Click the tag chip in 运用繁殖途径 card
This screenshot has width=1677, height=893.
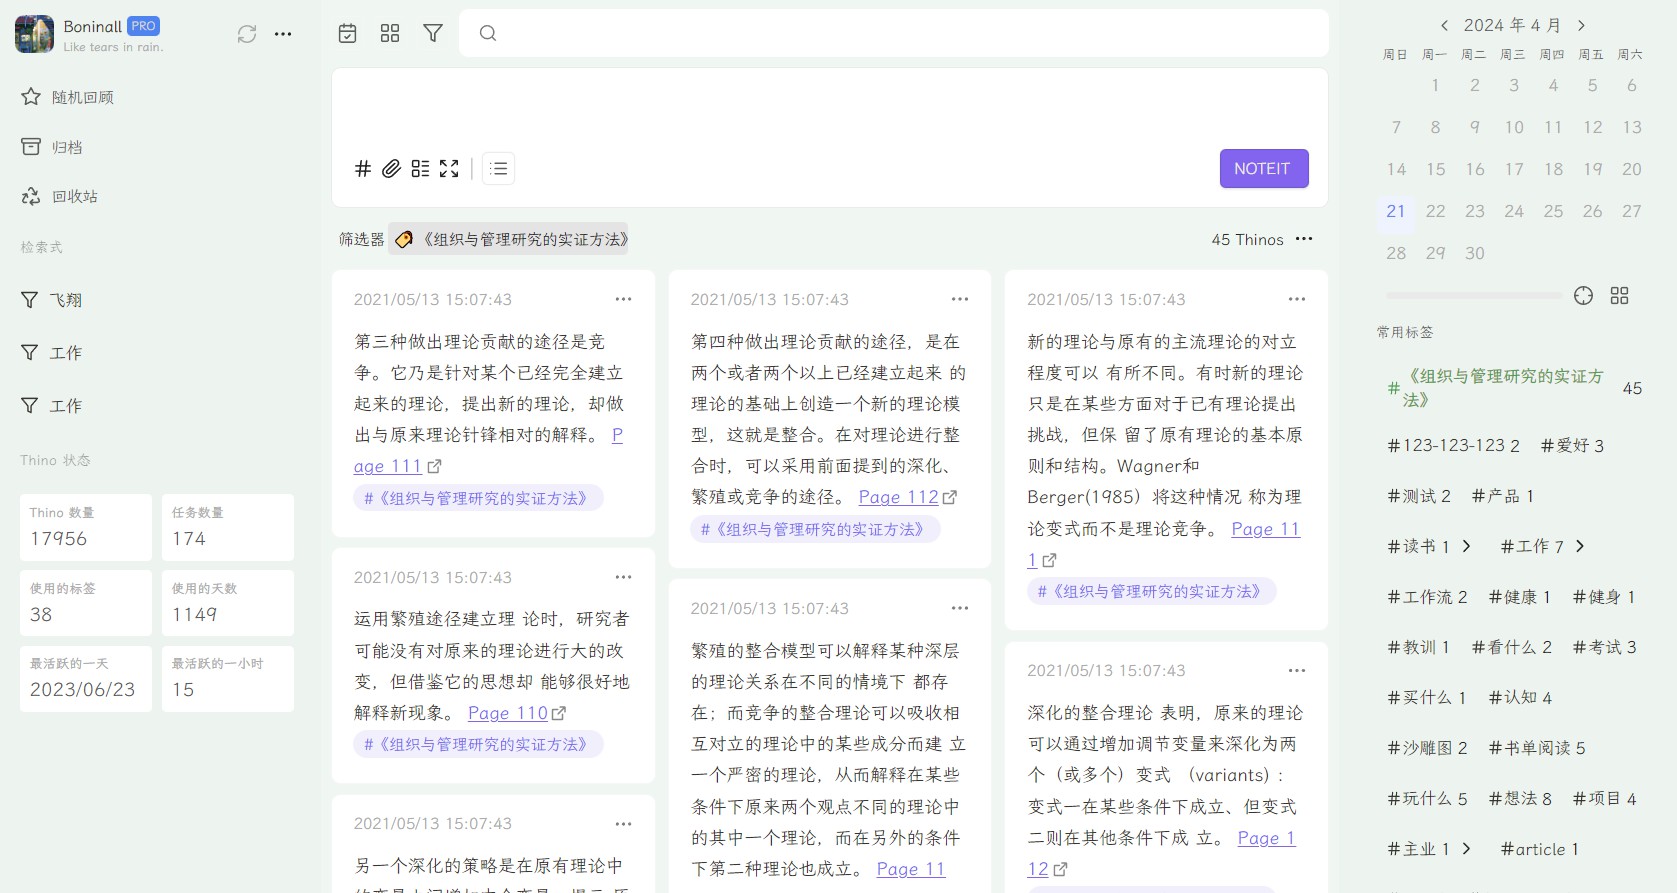pyautogui.click(x=478, y=744)
